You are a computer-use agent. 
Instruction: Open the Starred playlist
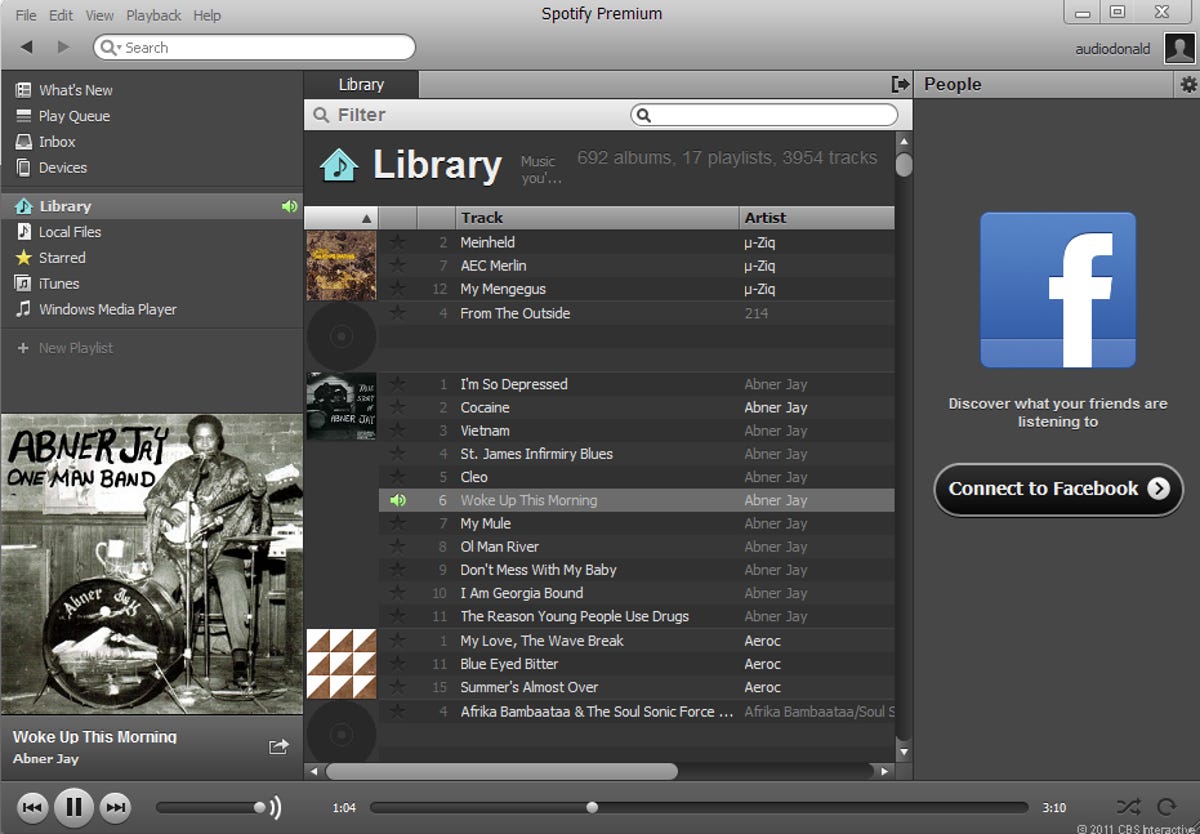point(61,258)
